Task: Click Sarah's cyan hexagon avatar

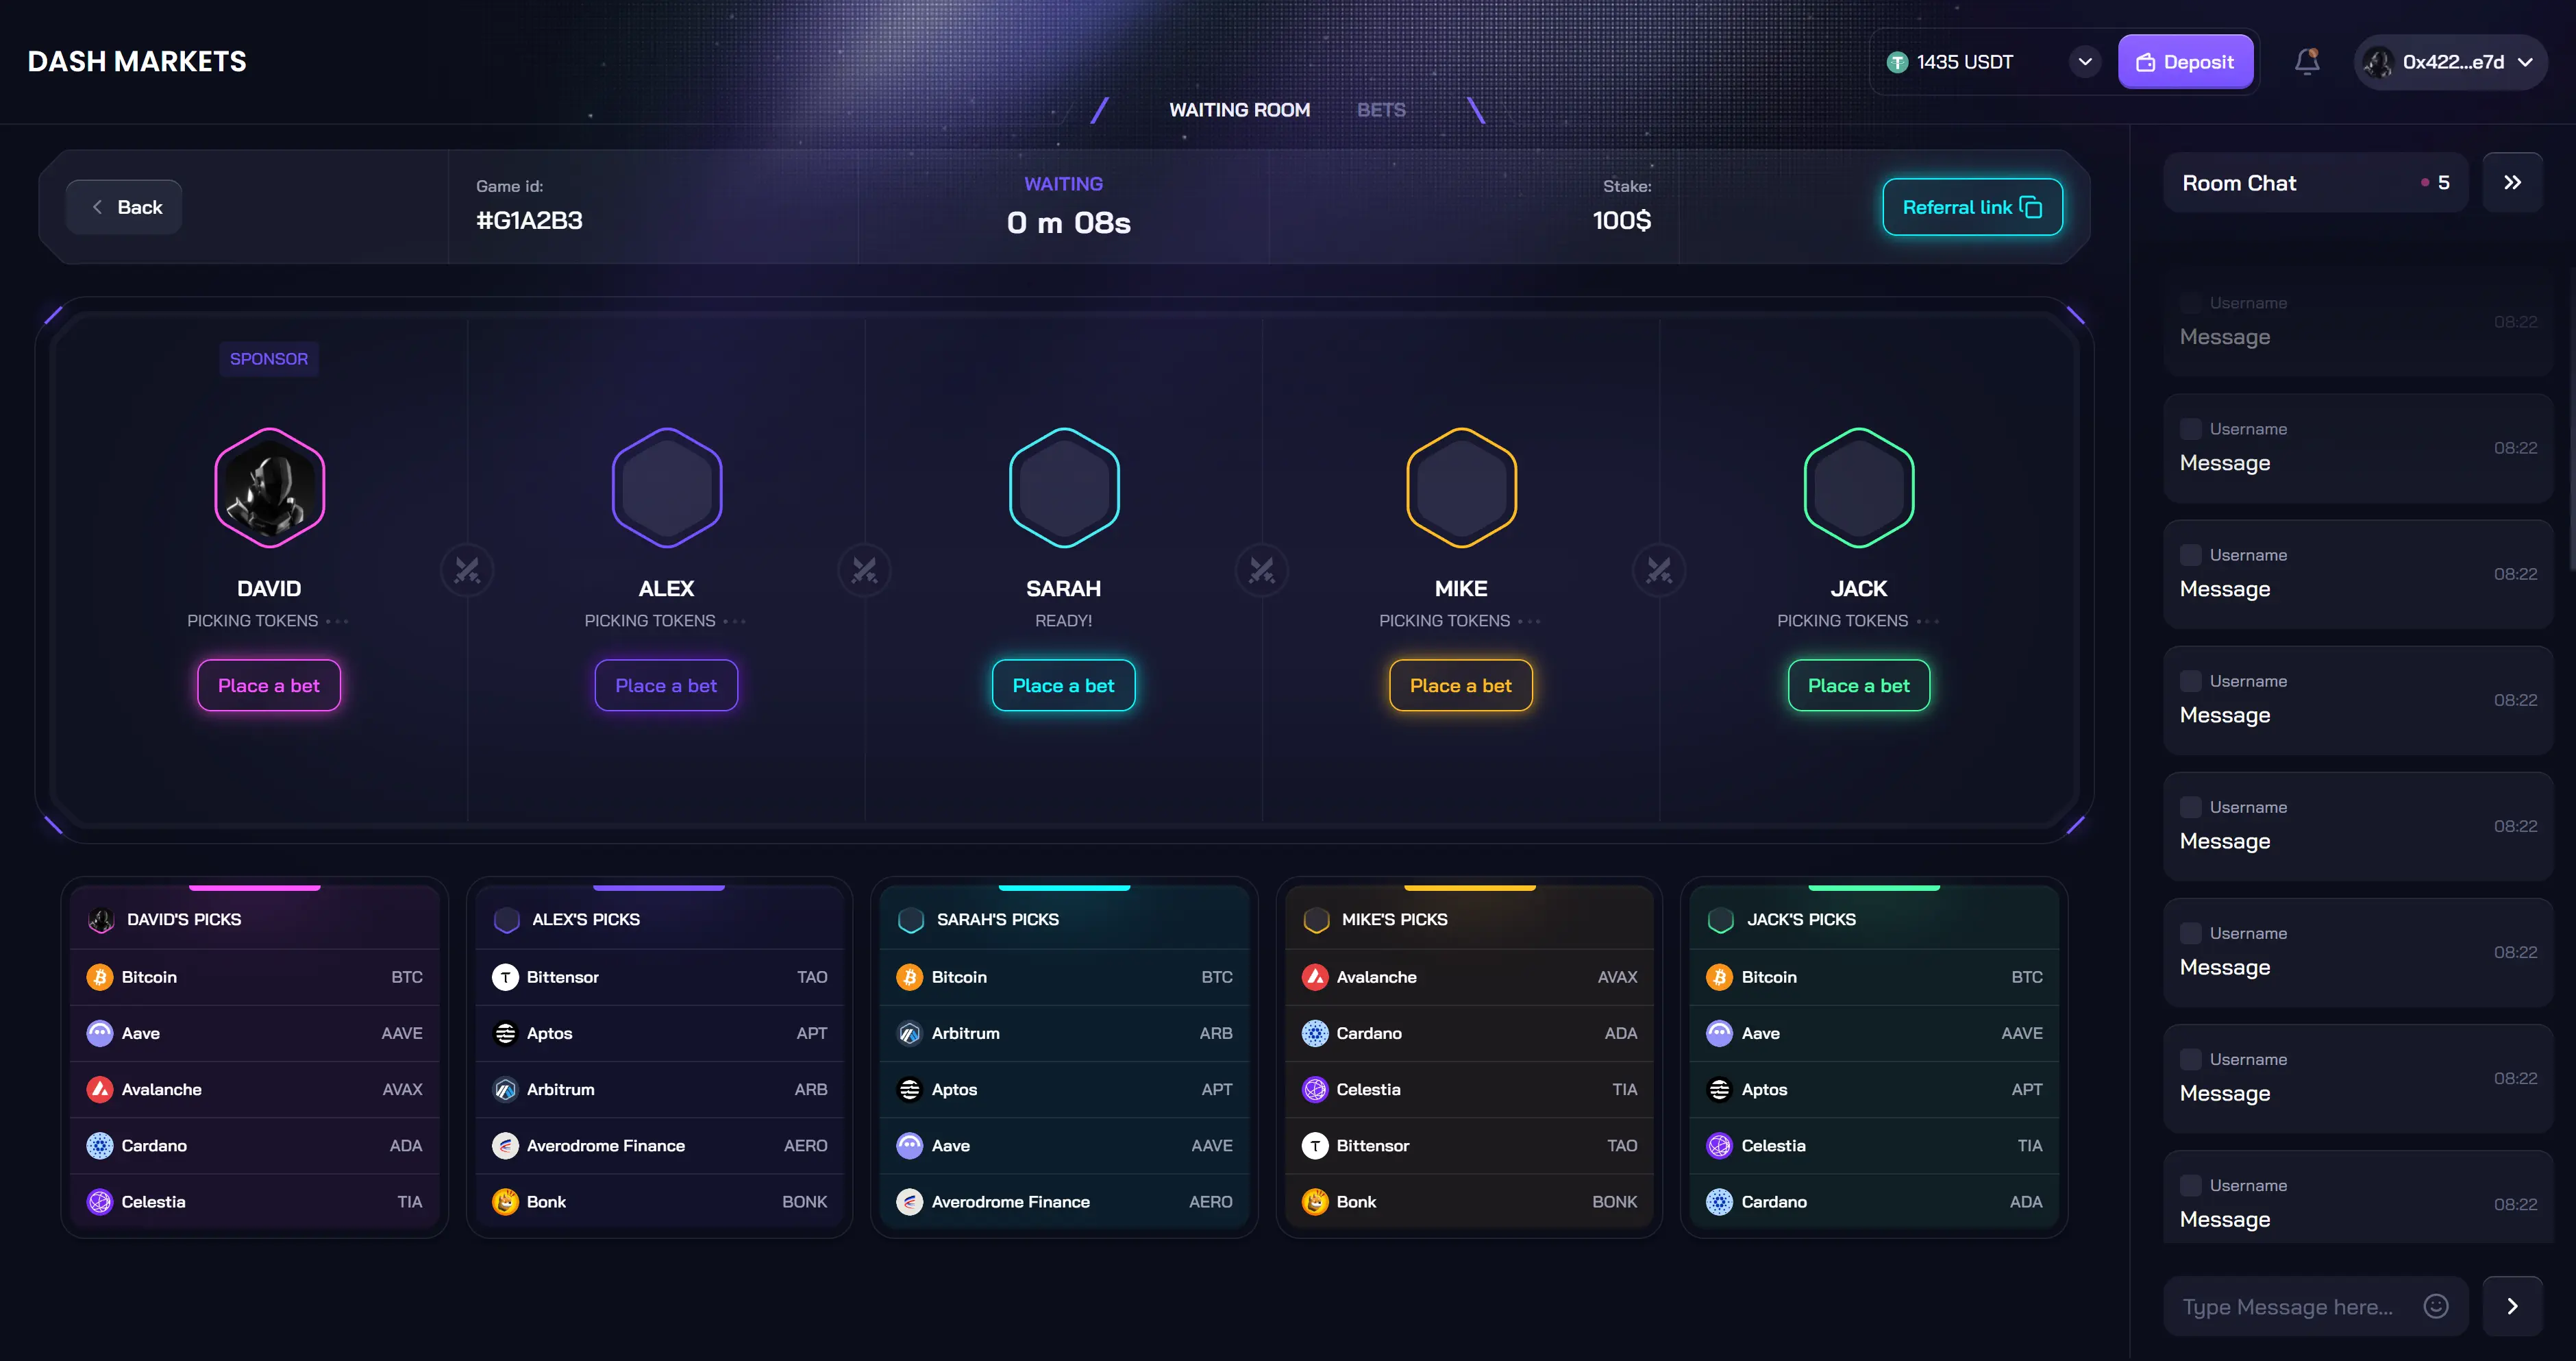Action: (x=1064, y=488)
